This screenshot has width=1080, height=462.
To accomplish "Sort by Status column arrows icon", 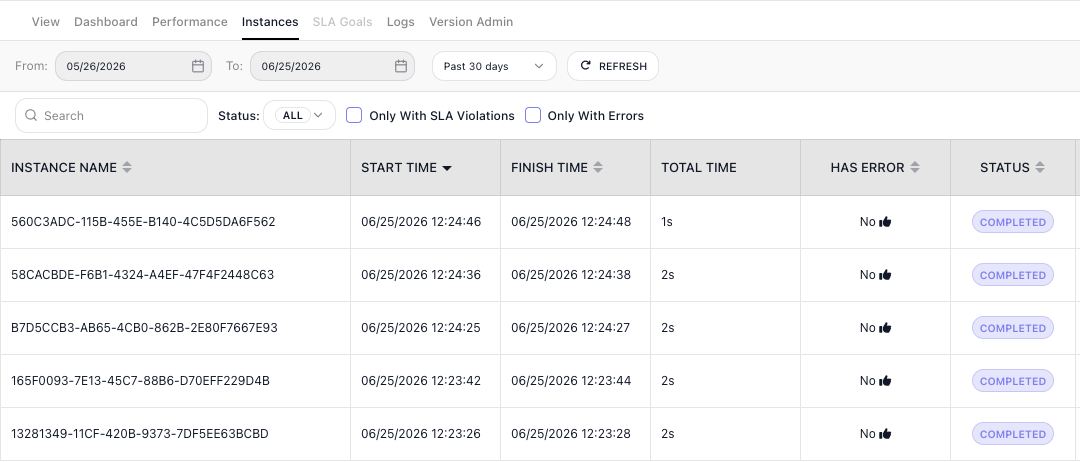I will [x=1040, y=167].
